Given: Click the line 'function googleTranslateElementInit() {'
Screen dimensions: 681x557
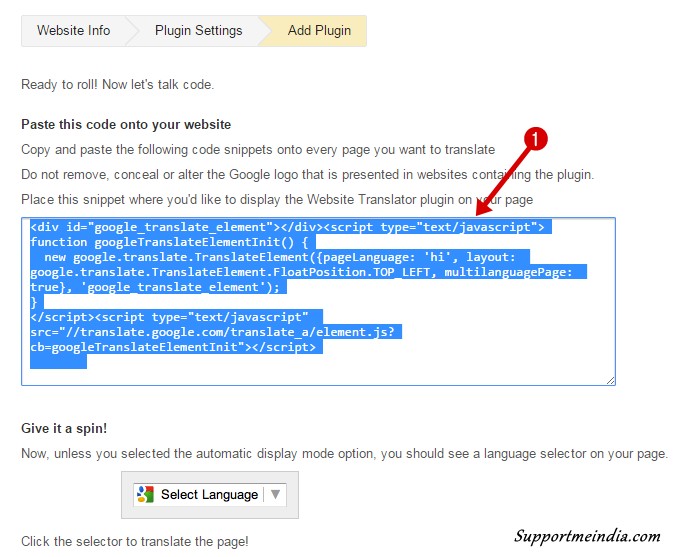Looking at the screenshot, I should 169,242.
